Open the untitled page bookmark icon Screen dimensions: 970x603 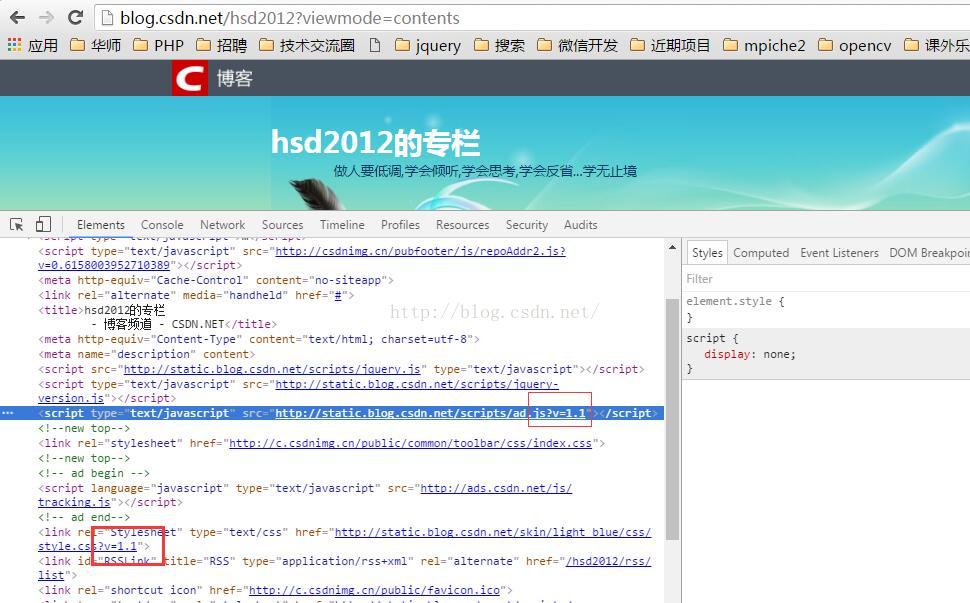(x=374, y=45)
